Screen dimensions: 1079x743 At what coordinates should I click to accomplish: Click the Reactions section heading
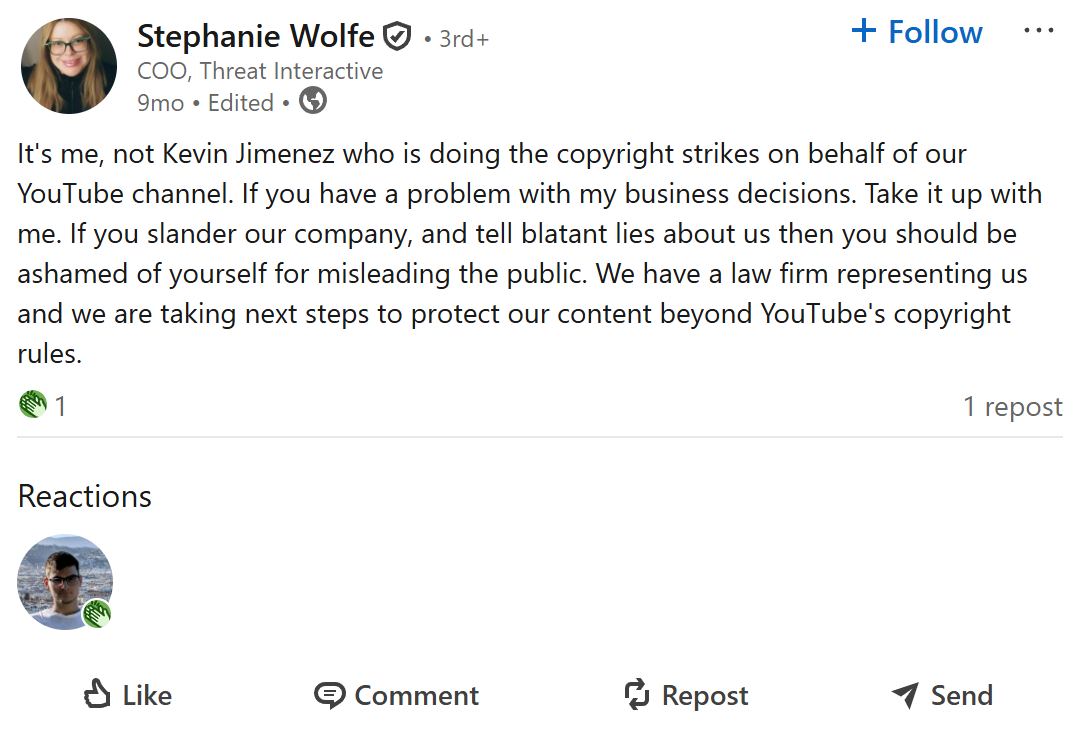click(85, 497)
